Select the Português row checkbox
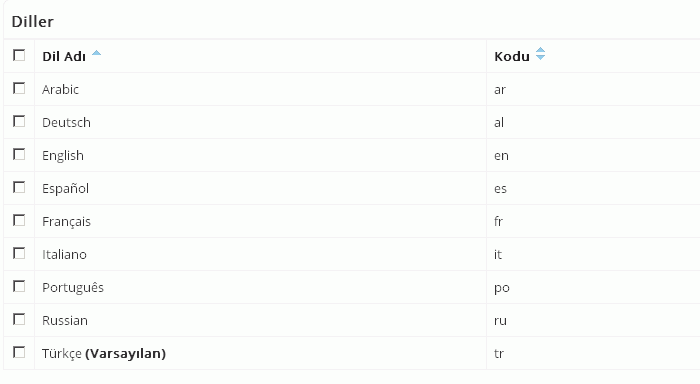The image size is (700, 384). (x=19, y=287)
